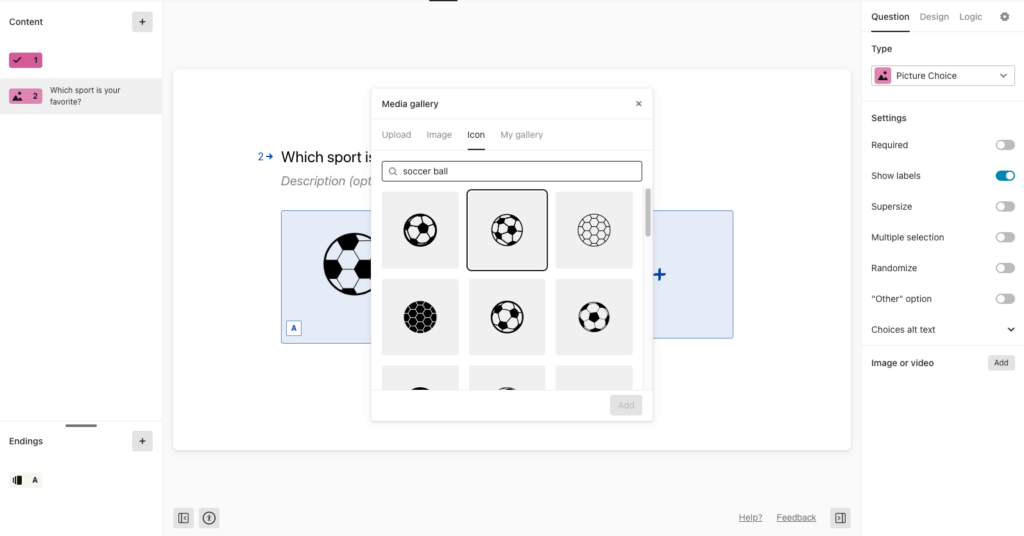Open the Feedback link
The height and width of the screenshot is (536, 1024).
(x=796, y=518)
